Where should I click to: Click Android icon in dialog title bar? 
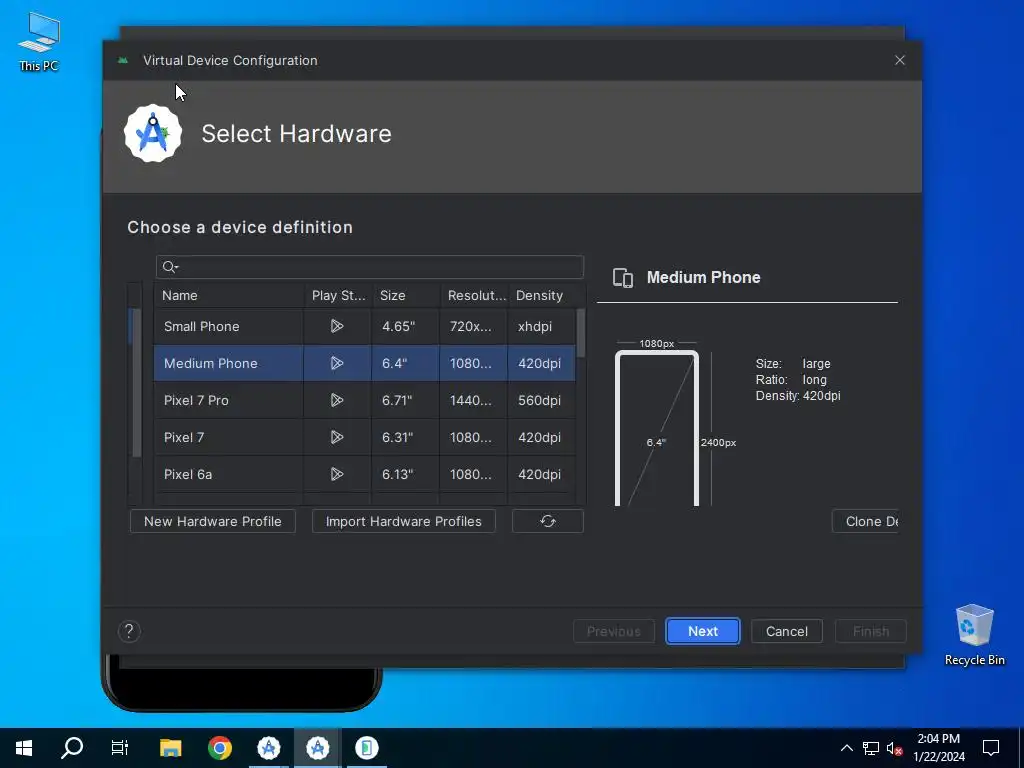point(123,61)
